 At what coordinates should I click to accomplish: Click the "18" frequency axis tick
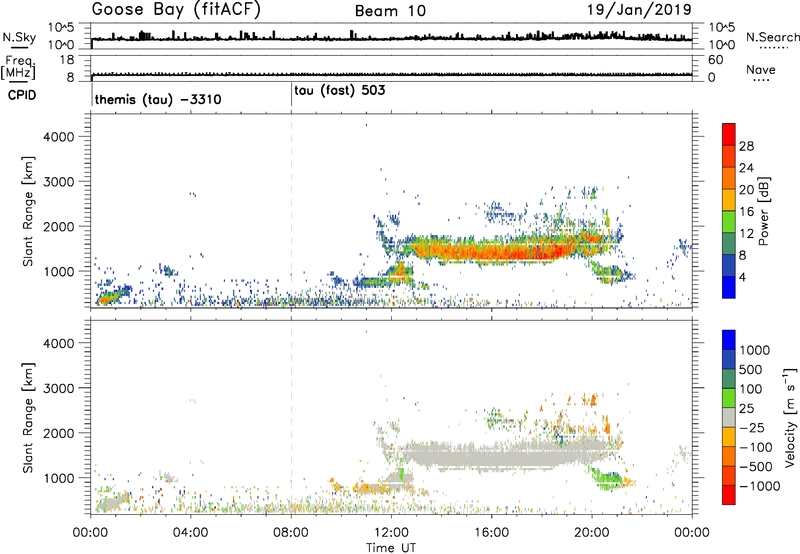click(x=67, y=60)
